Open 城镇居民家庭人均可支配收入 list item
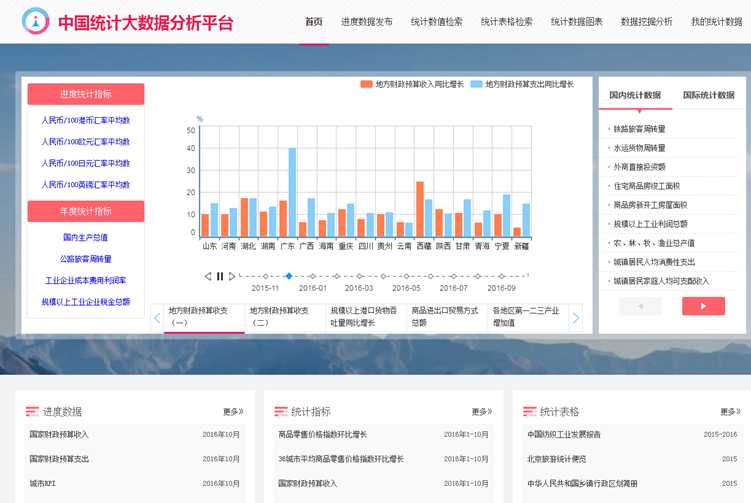The height and width of the screenshot is (503, 751). 661,281
